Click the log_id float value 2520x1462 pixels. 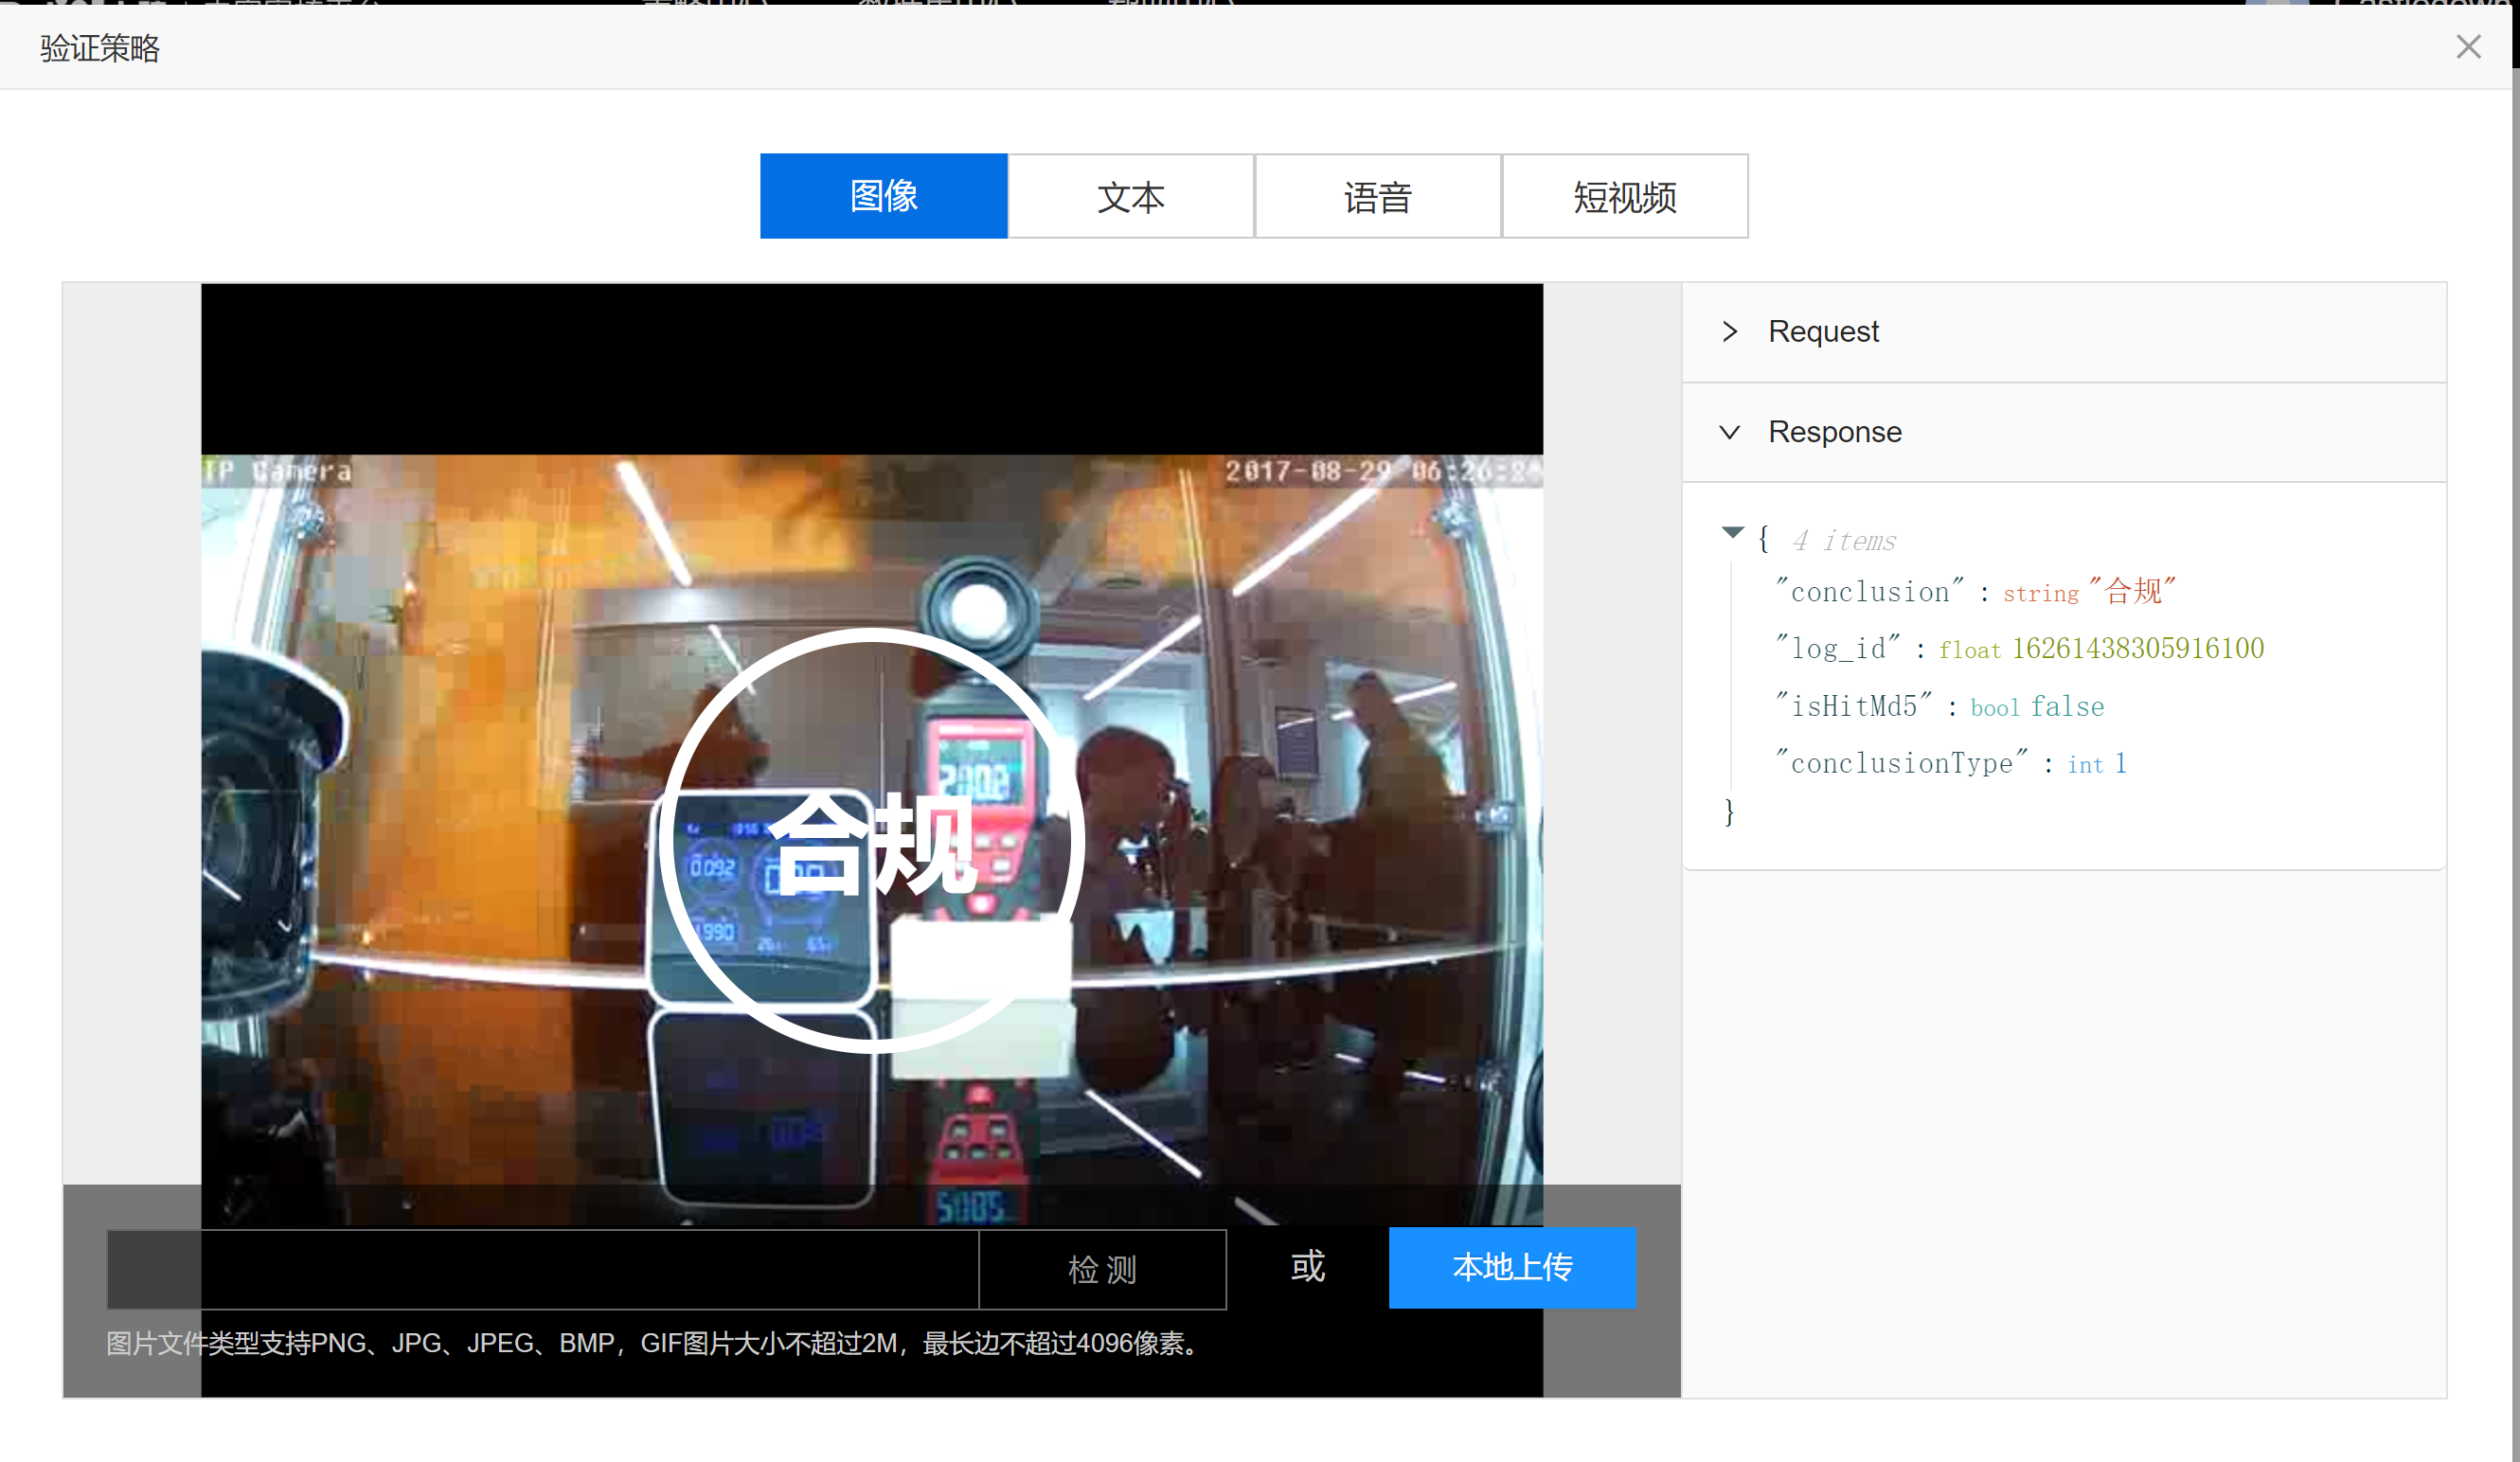click(2137, 649)
